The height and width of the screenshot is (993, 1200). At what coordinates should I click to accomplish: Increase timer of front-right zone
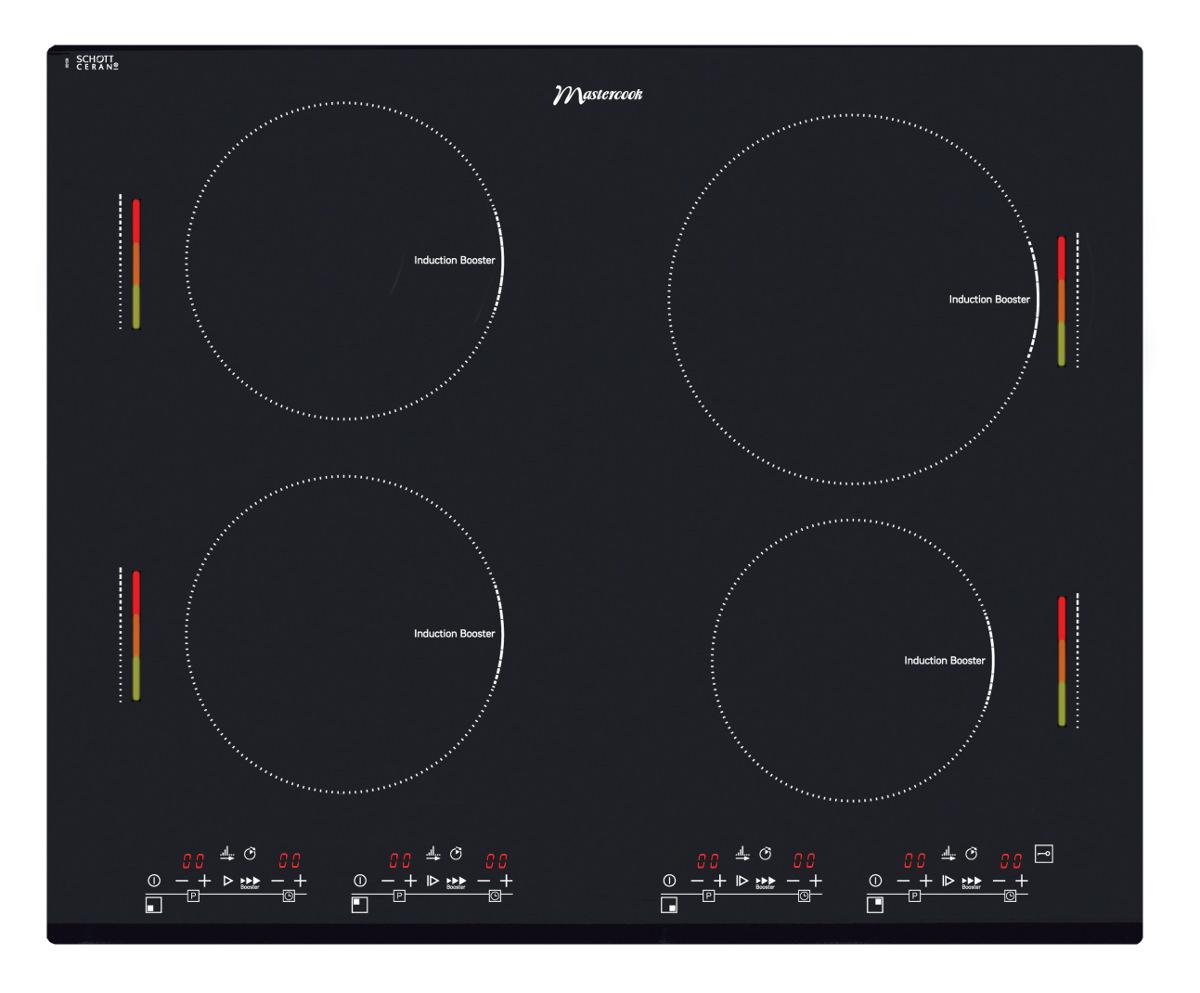[816, 881]
